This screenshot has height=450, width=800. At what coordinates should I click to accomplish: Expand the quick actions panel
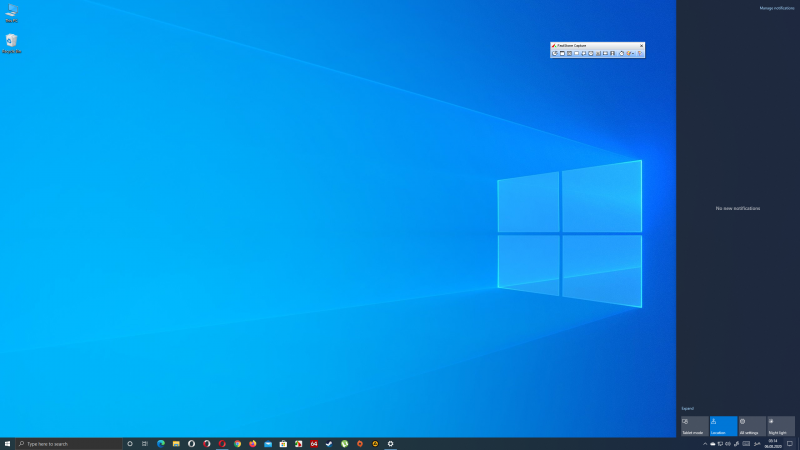(x=687, y=408)
